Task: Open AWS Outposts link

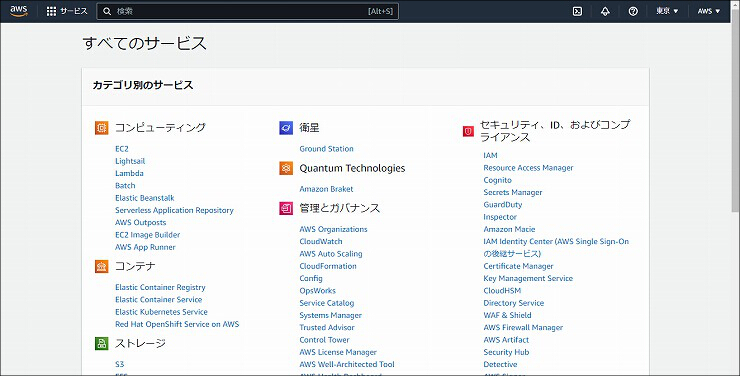Action: [x=141, y=222]
